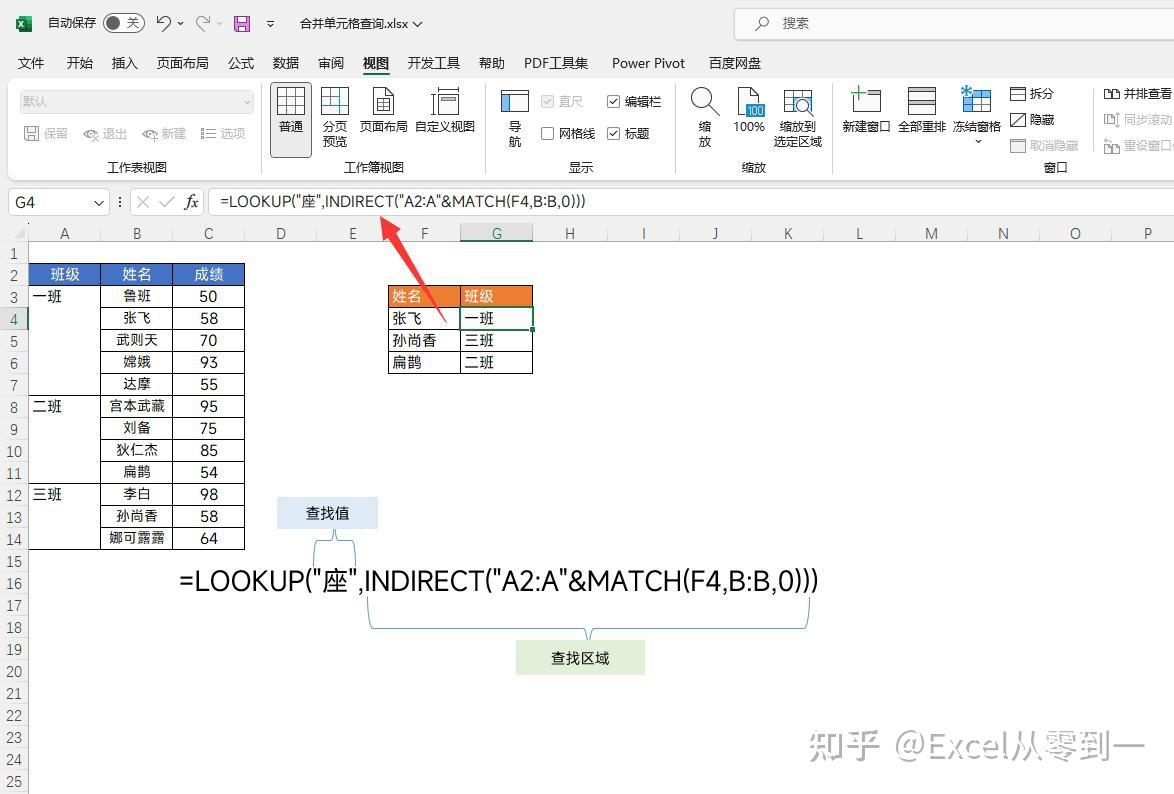Viewport: 1174px width, 794px height.
Task: Switch to the 插入 Insert tab
Action: coord(124,63)
